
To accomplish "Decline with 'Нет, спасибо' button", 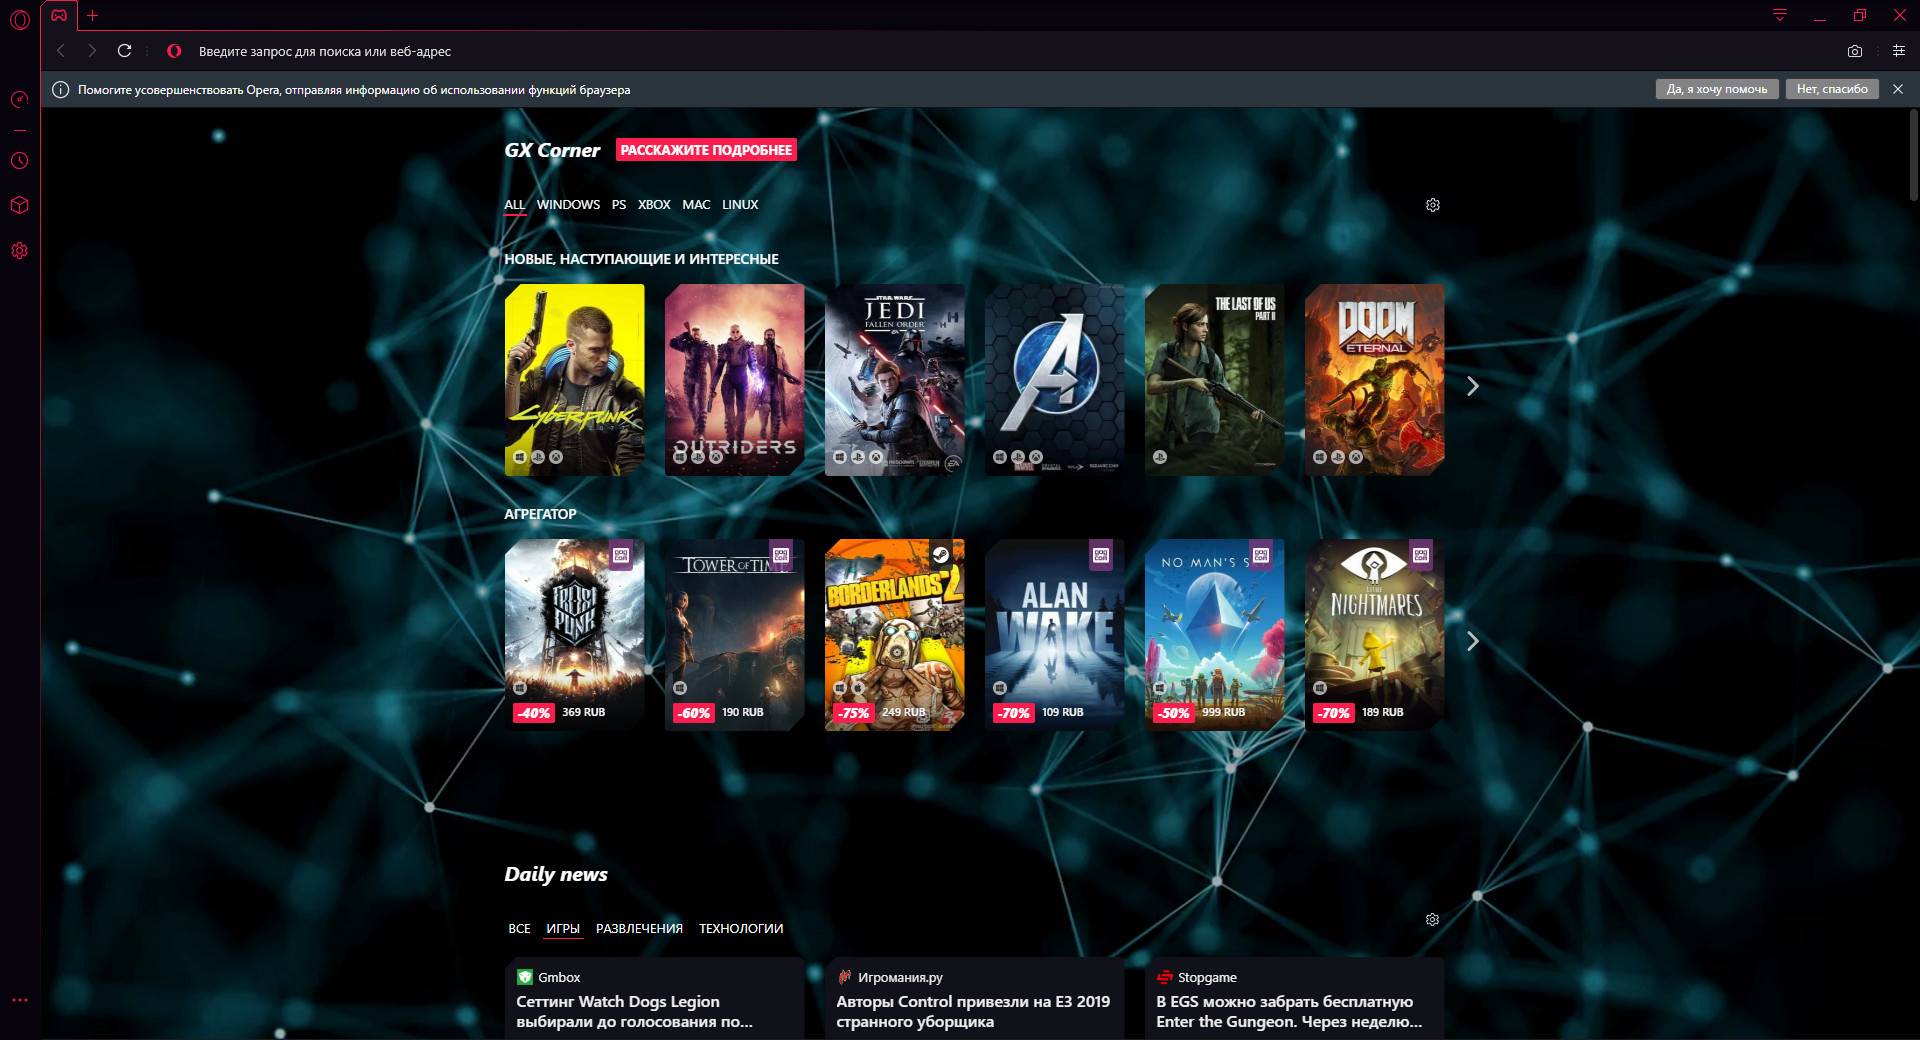I will [1832, 89].
